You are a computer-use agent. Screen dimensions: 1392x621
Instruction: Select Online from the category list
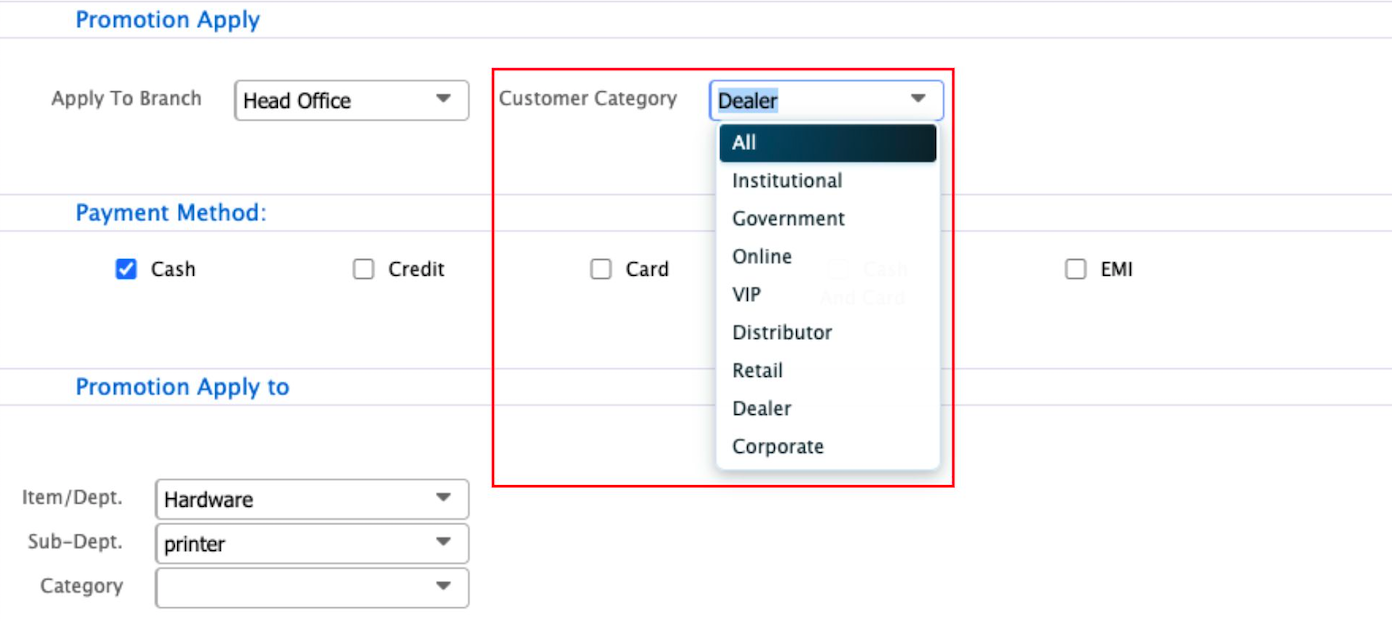pos(762,257)
